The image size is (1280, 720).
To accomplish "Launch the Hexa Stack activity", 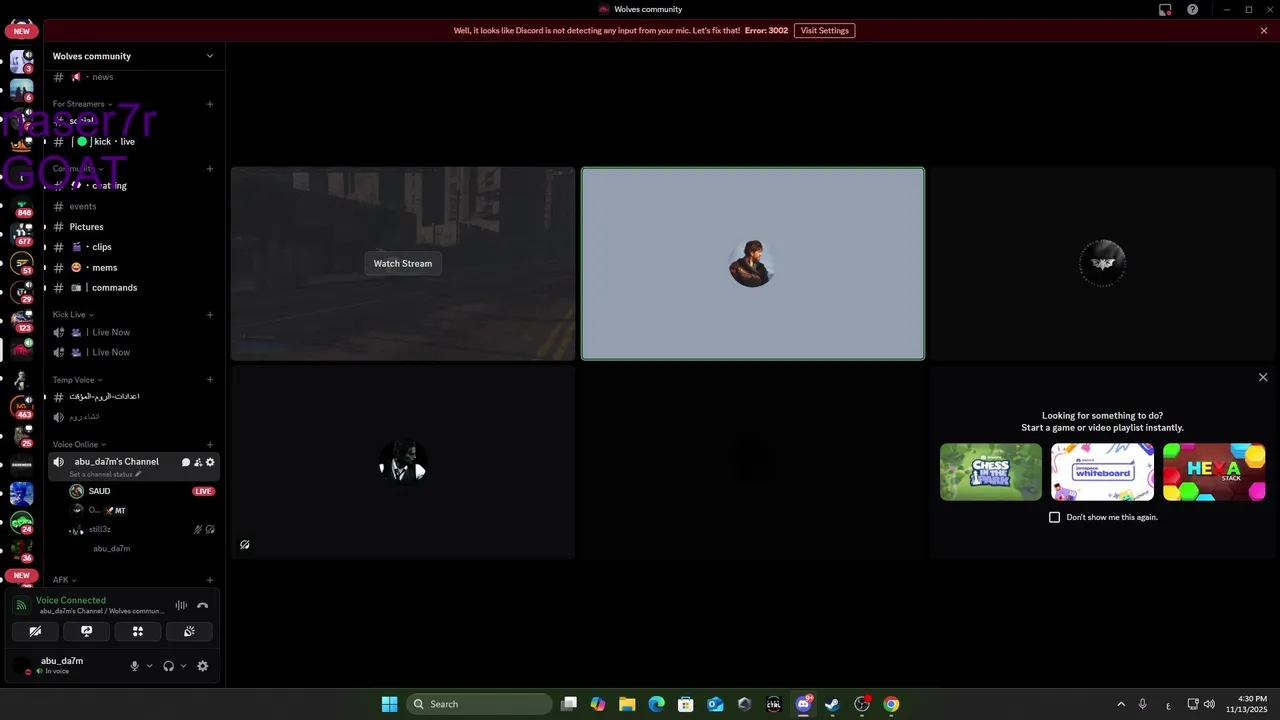I will tap(1214, 472).
